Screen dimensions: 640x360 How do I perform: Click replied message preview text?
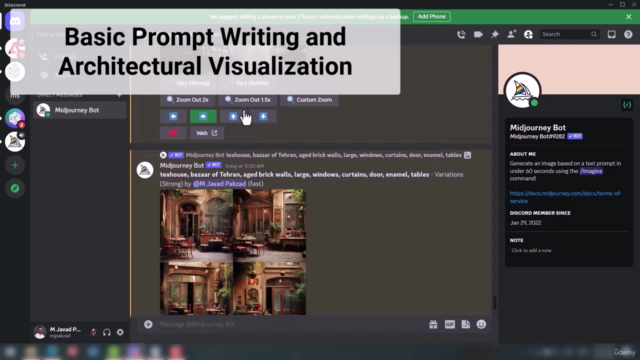(344, 155)
